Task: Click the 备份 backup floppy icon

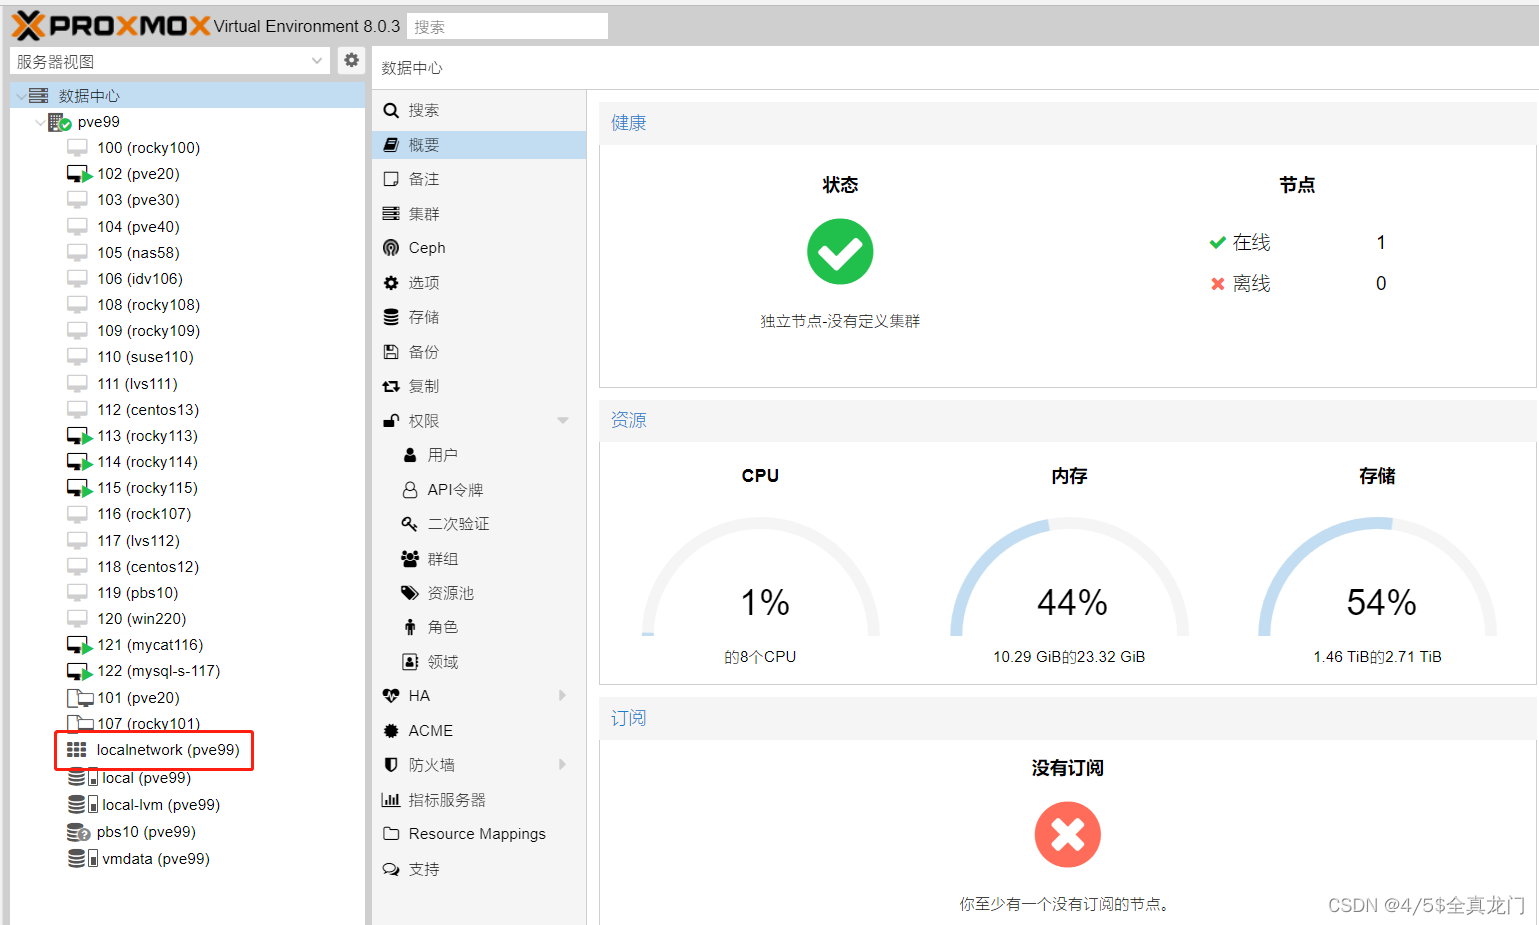Action: coord(391,352)
